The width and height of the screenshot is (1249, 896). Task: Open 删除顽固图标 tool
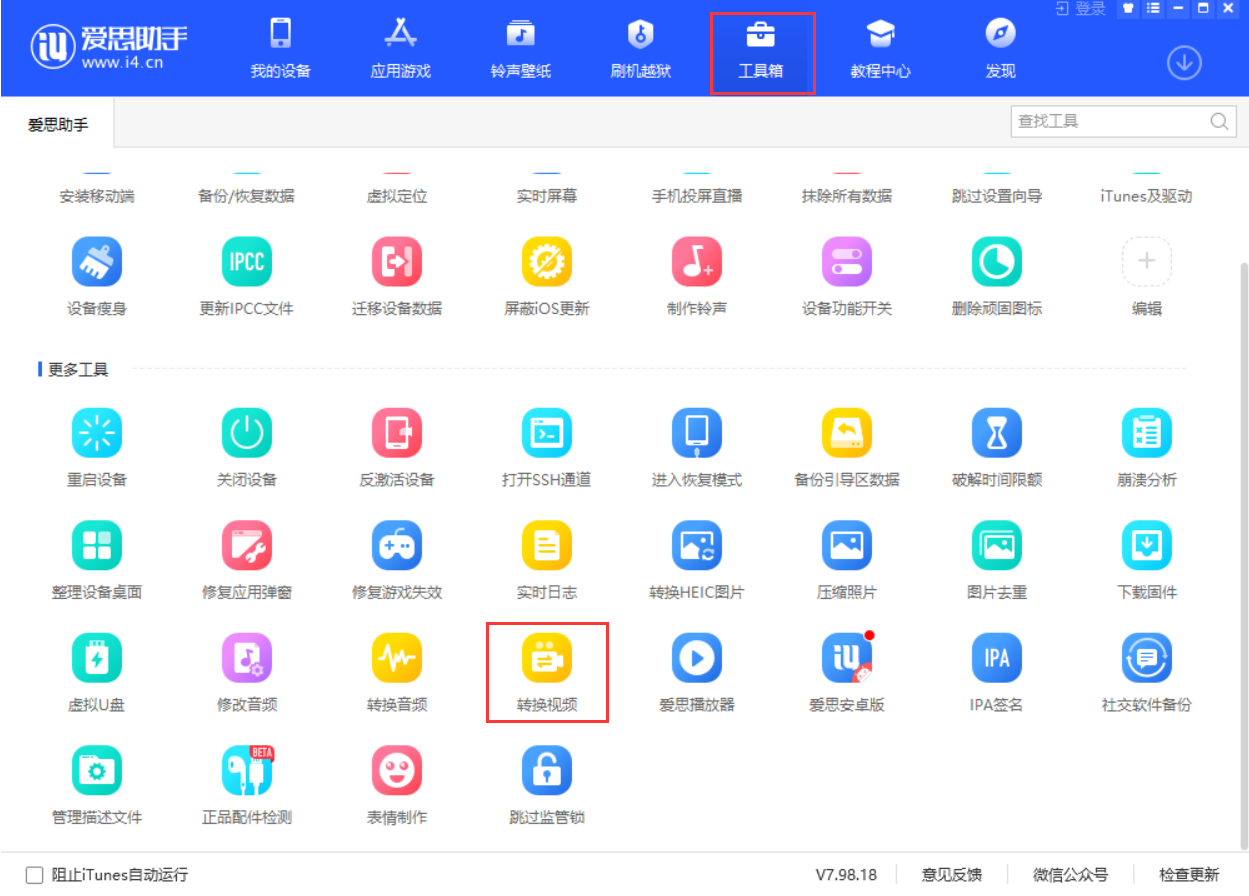997,262
